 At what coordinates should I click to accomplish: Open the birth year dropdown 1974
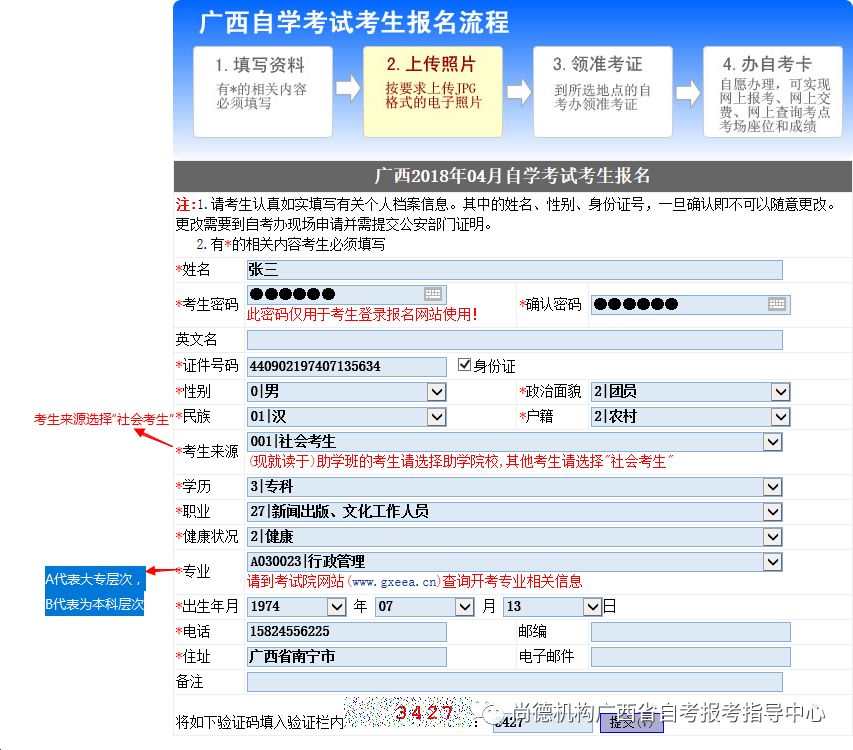tap(296, 606)
